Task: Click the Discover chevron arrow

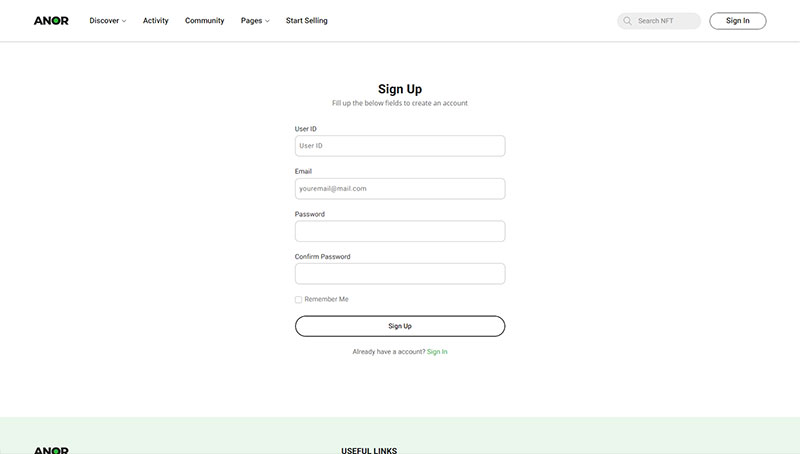Action: [x=124, y=21]
